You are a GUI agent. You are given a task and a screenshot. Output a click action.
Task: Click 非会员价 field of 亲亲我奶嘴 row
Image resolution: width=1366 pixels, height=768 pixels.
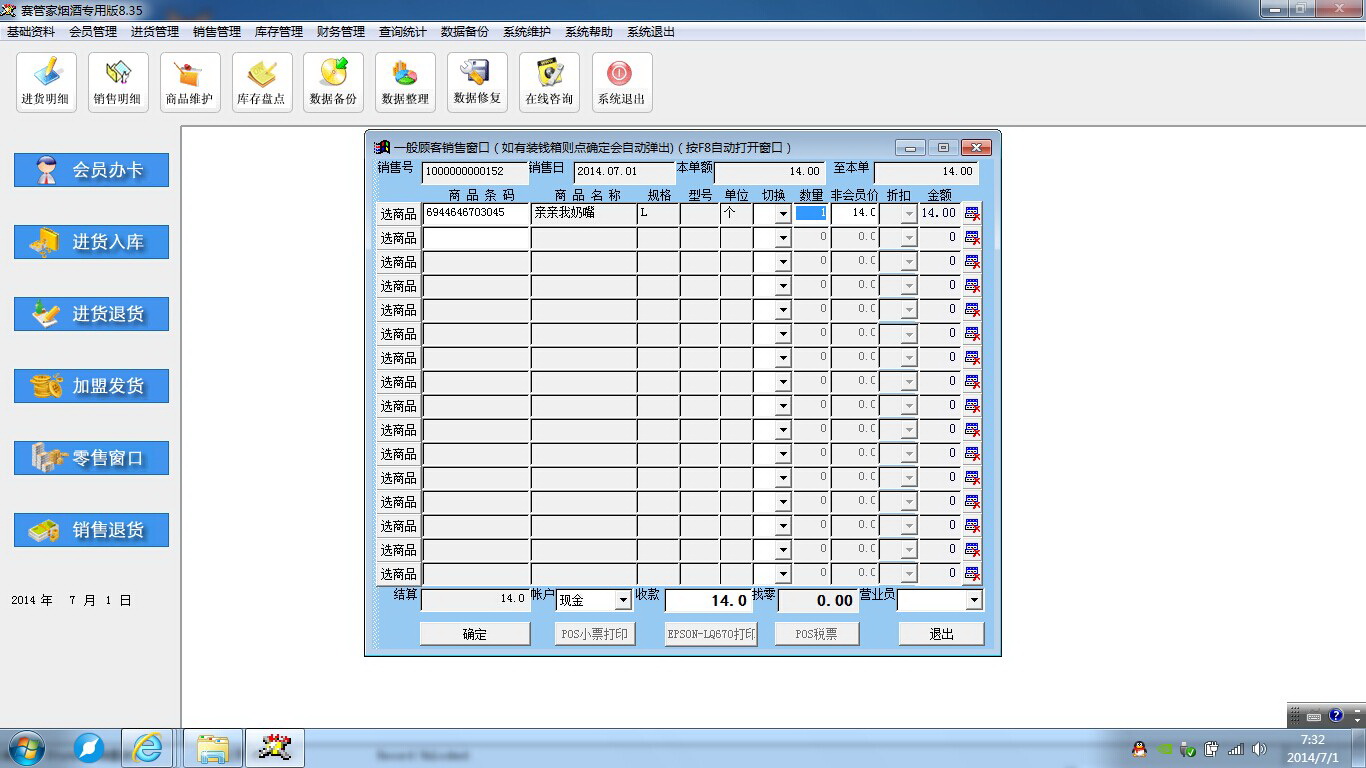tap(854, 213)
